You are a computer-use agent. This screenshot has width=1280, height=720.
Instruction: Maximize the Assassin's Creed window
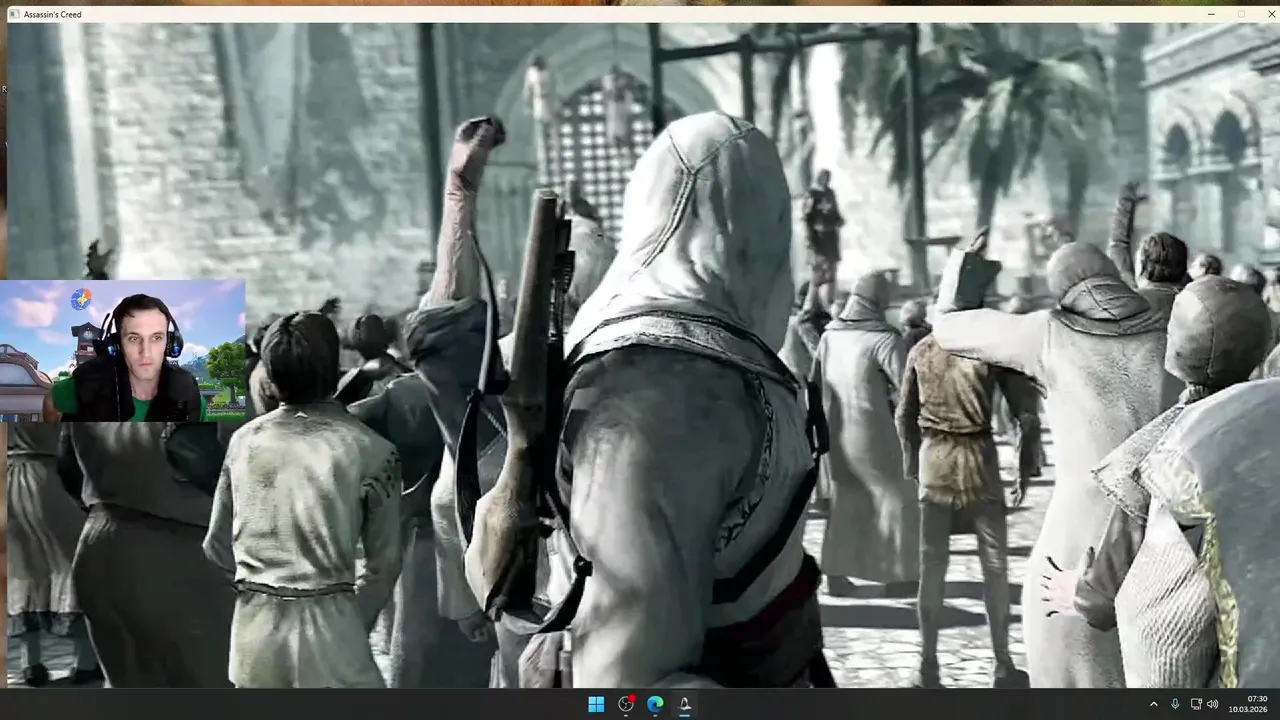point(1242,14)
